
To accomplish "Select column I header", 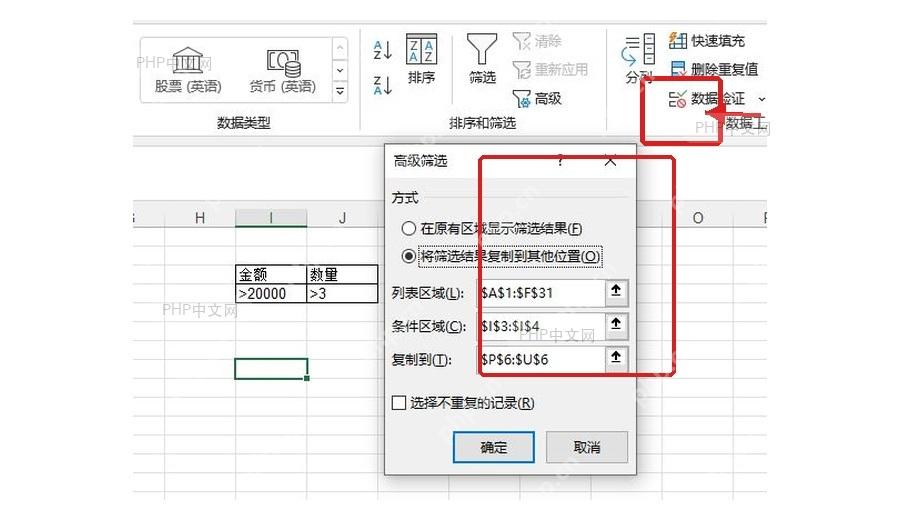I will [x=271, y=218].
